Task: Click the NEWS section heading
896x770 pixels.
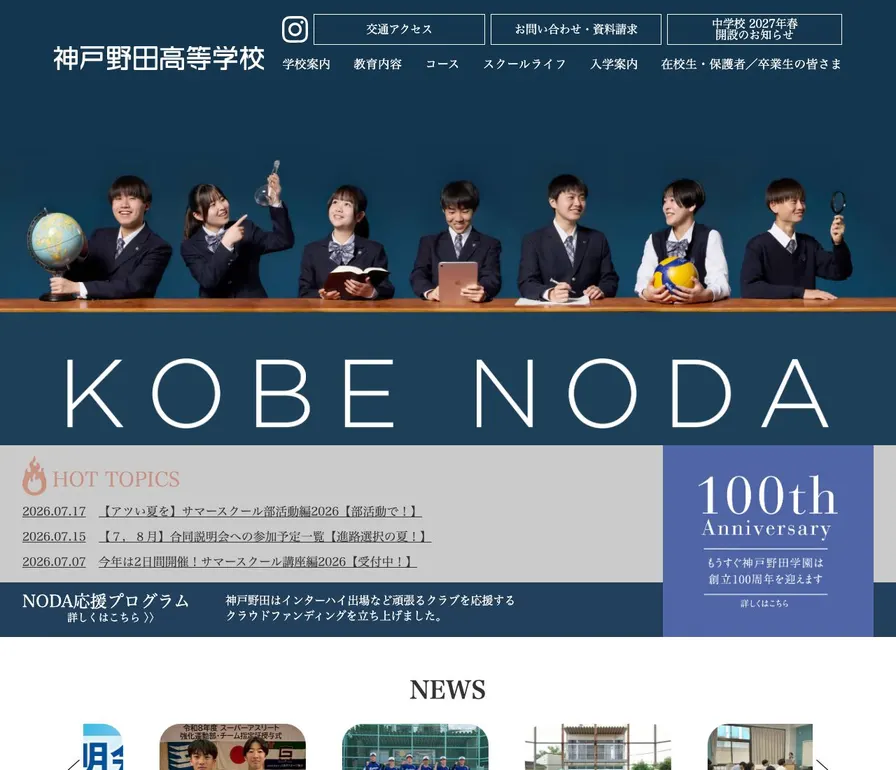Action: [447, 689]
